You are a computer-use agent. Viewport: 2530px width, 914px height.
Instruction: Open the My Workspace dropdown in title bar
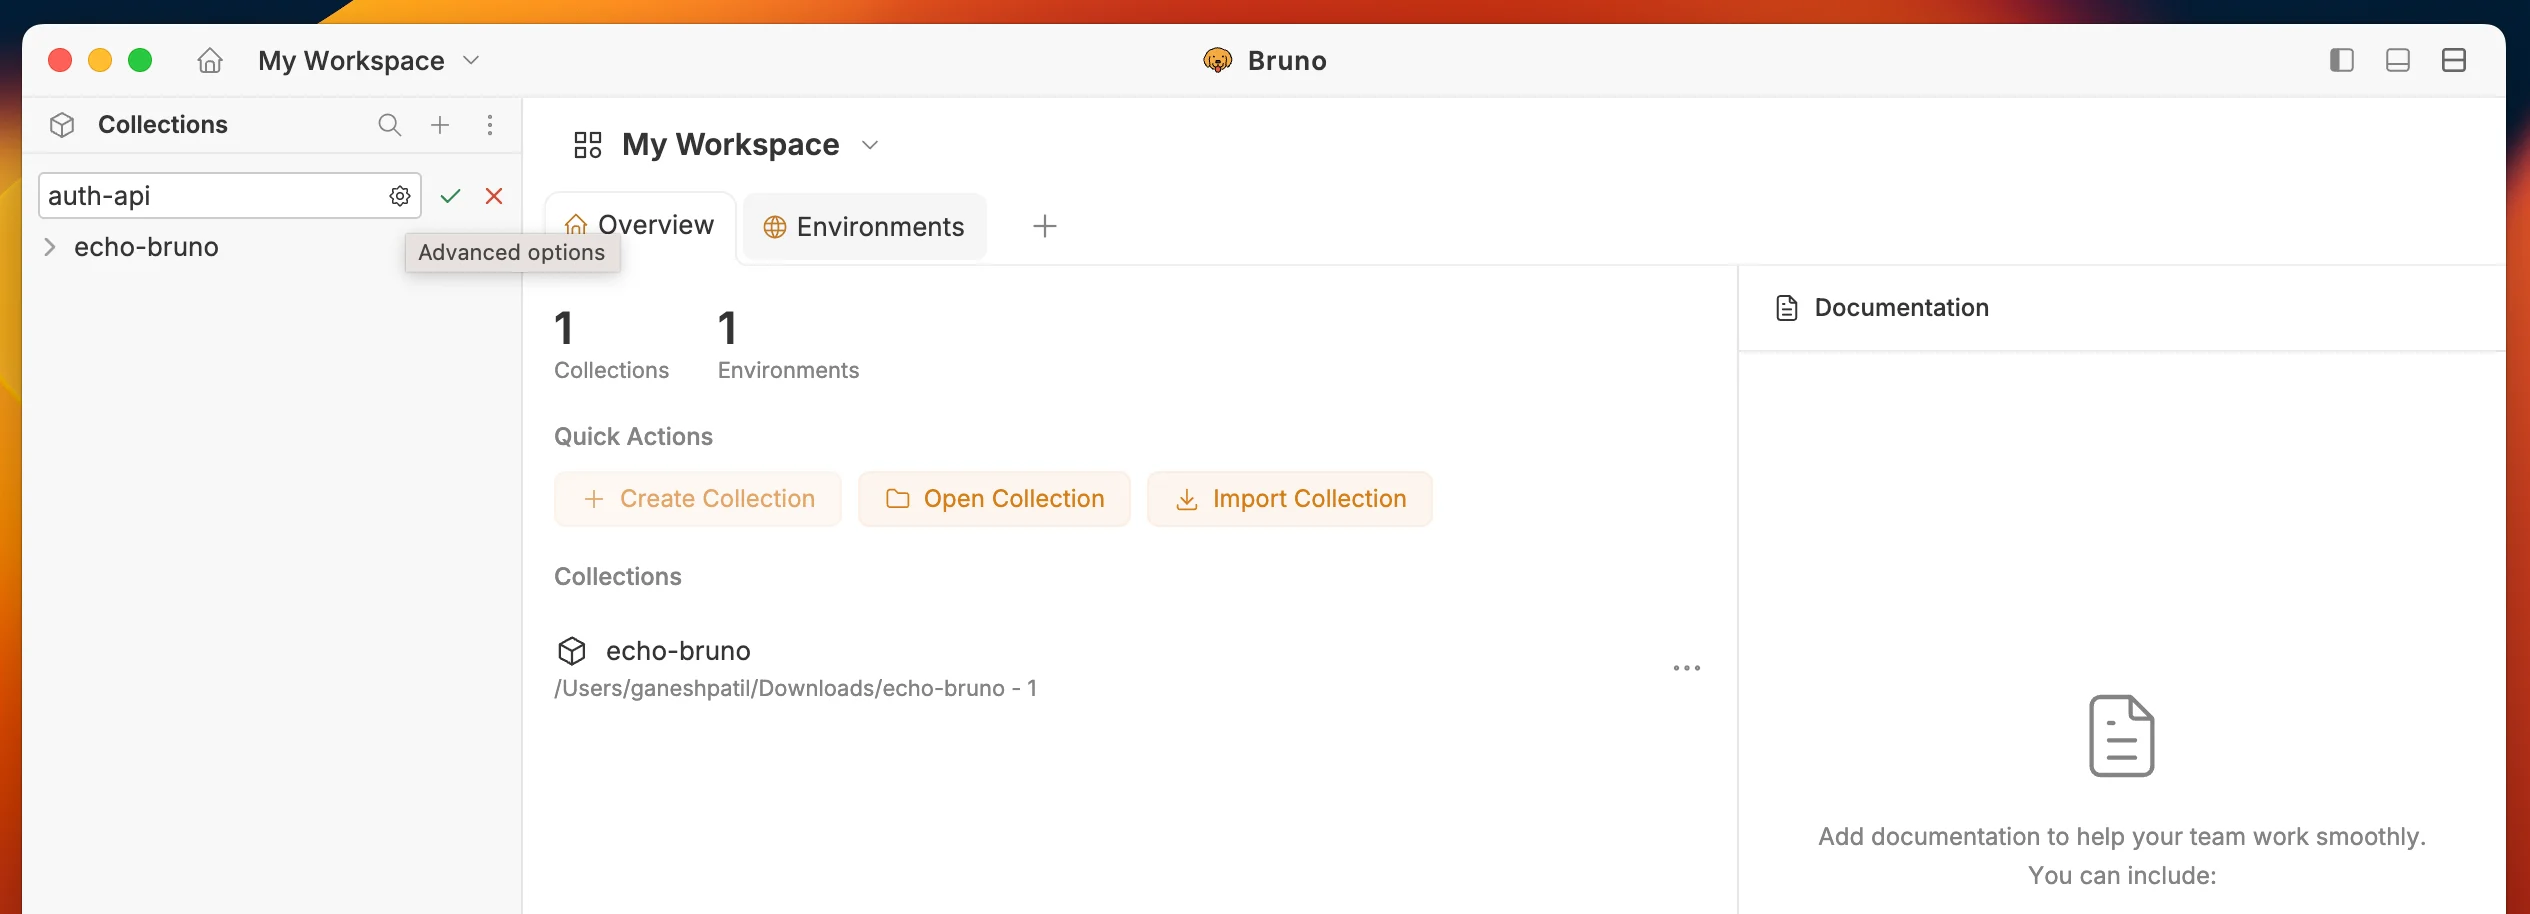[369, 61]
